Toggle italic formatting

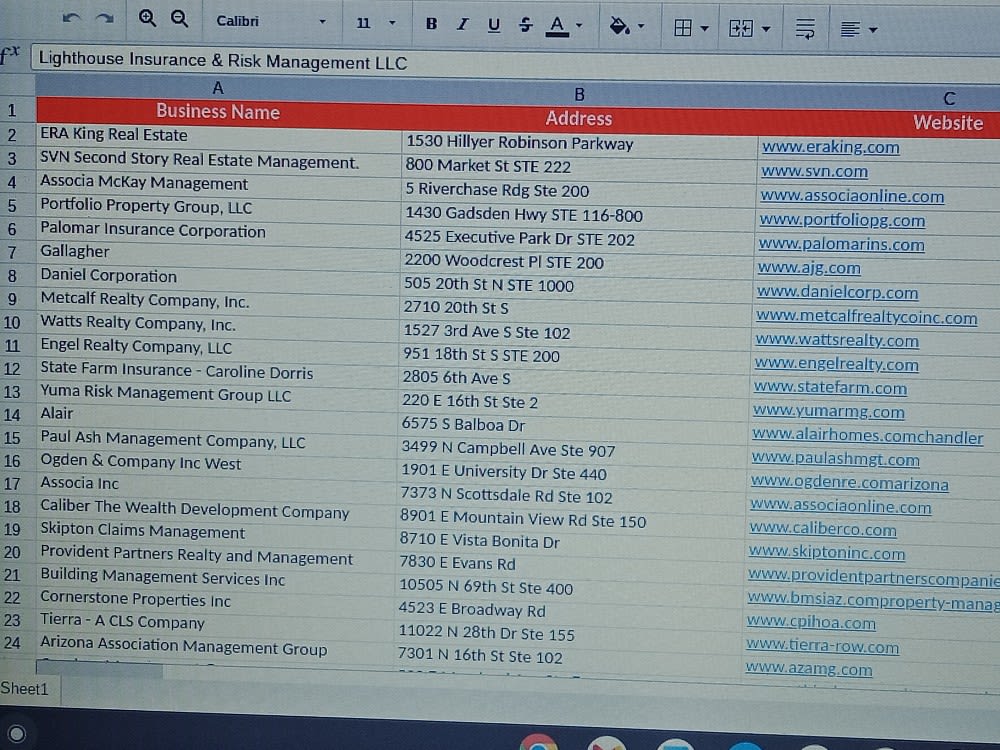pyautogui.click(x=462, y=24)
